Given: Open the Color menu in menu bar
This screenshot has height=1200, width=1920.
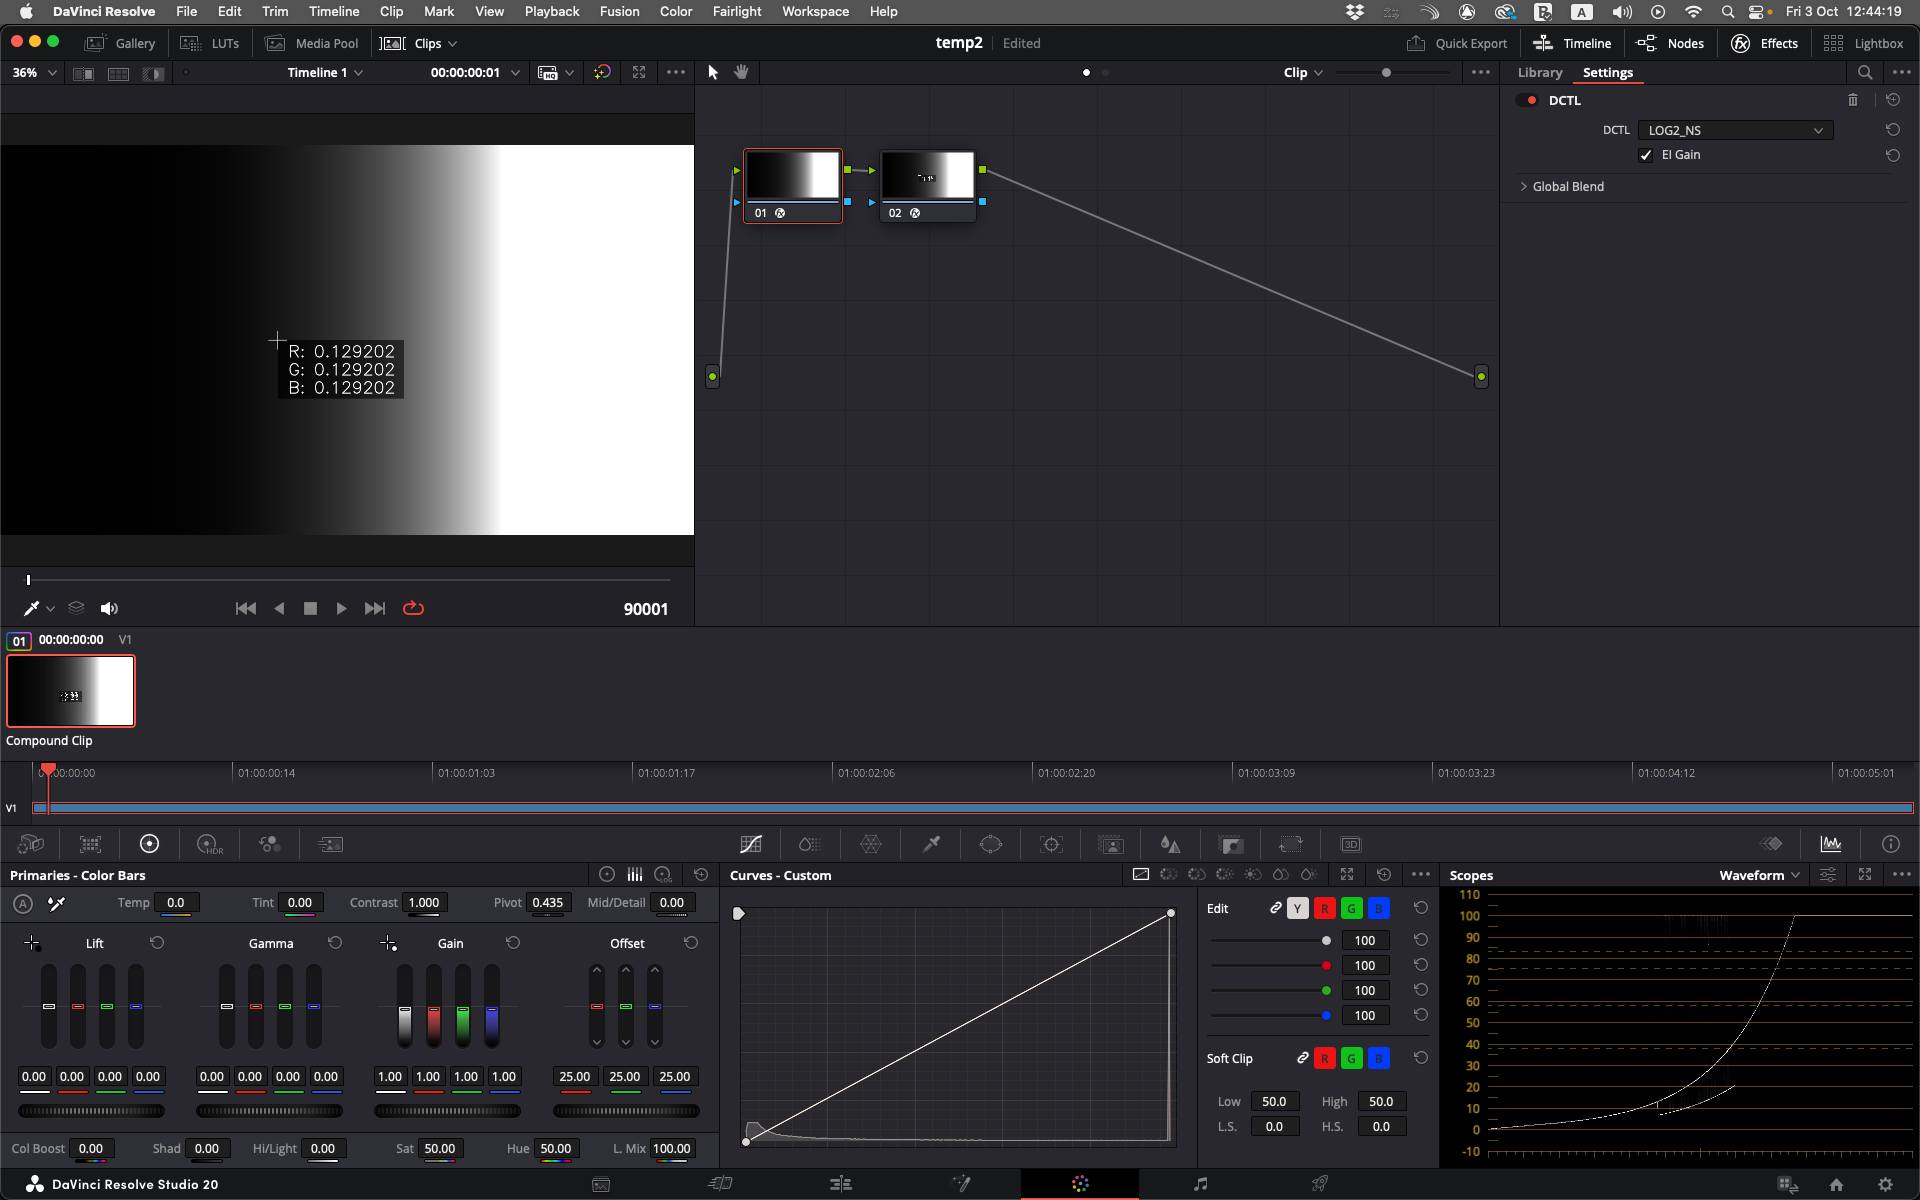Looking at the screenshot, I should [x=675, y=11].
